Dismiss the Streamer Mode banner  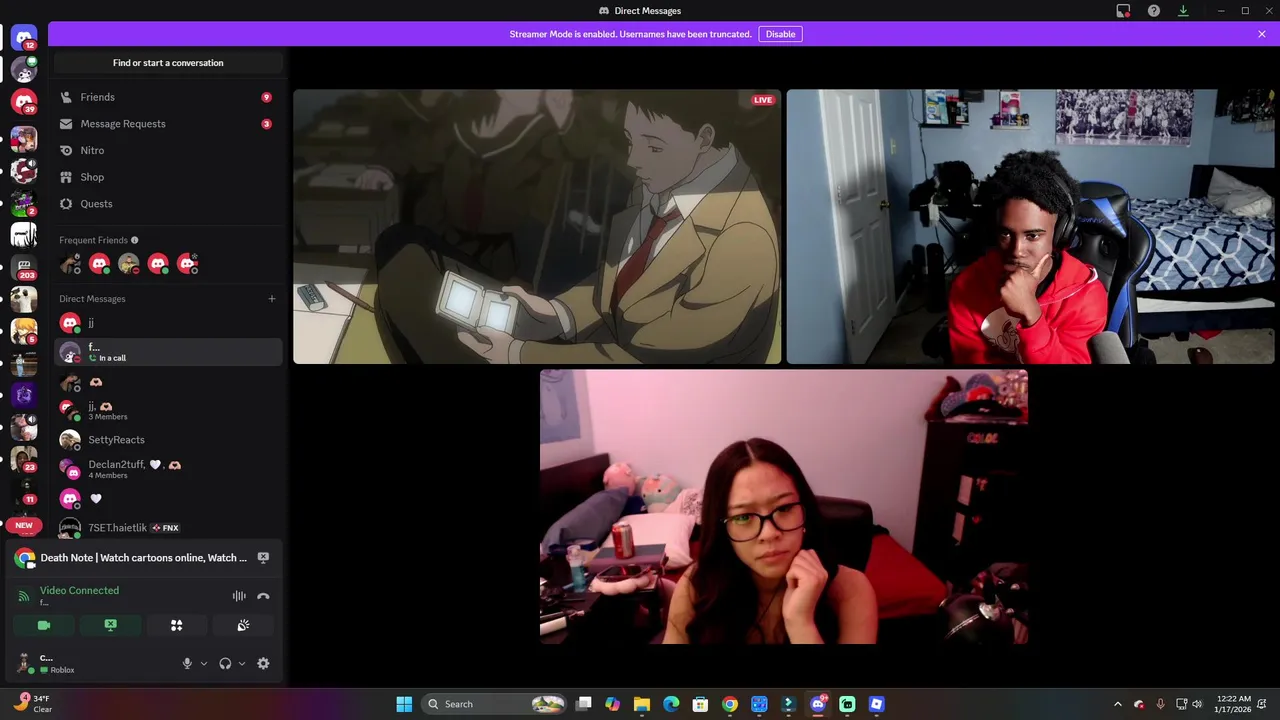(x=1262, y=34)
